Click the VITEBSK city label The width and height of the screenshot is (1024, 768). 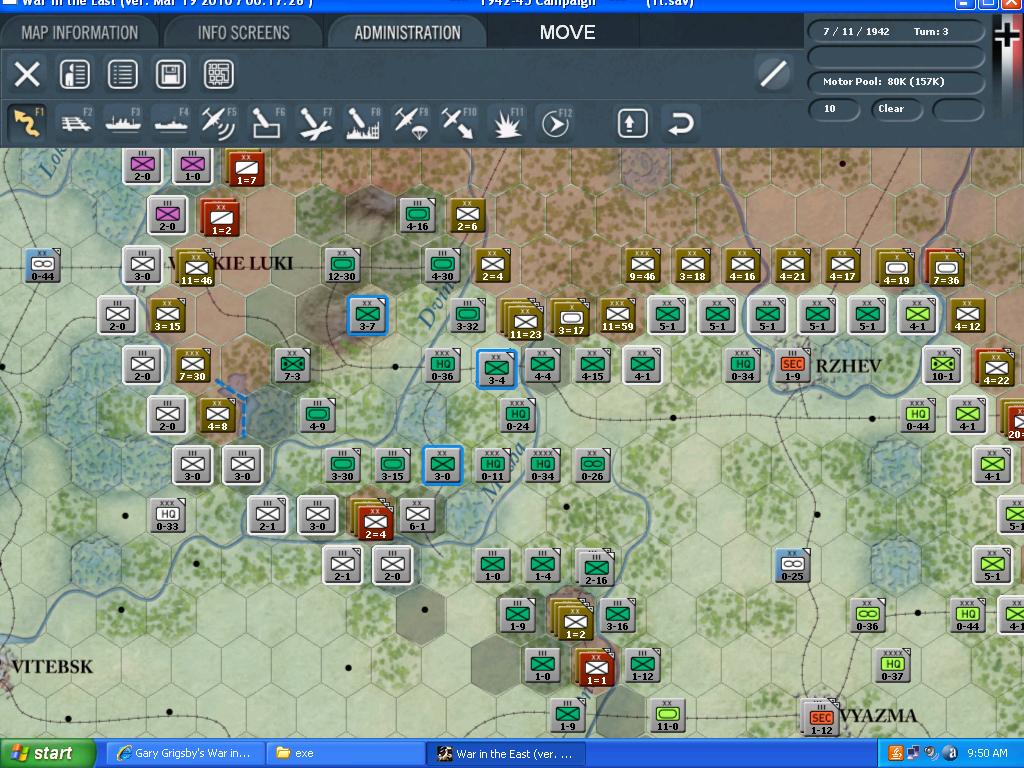pyautogui.click(x=52, y=667)
